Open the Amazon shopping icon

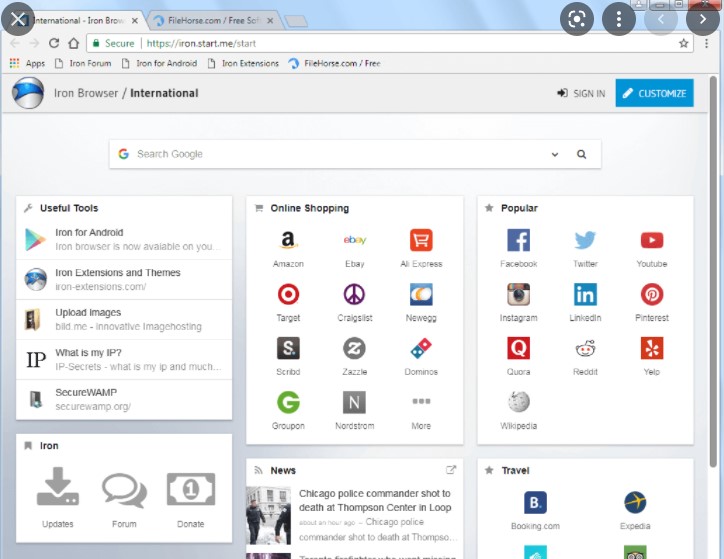pyautogui.click(x=288, y=240)
